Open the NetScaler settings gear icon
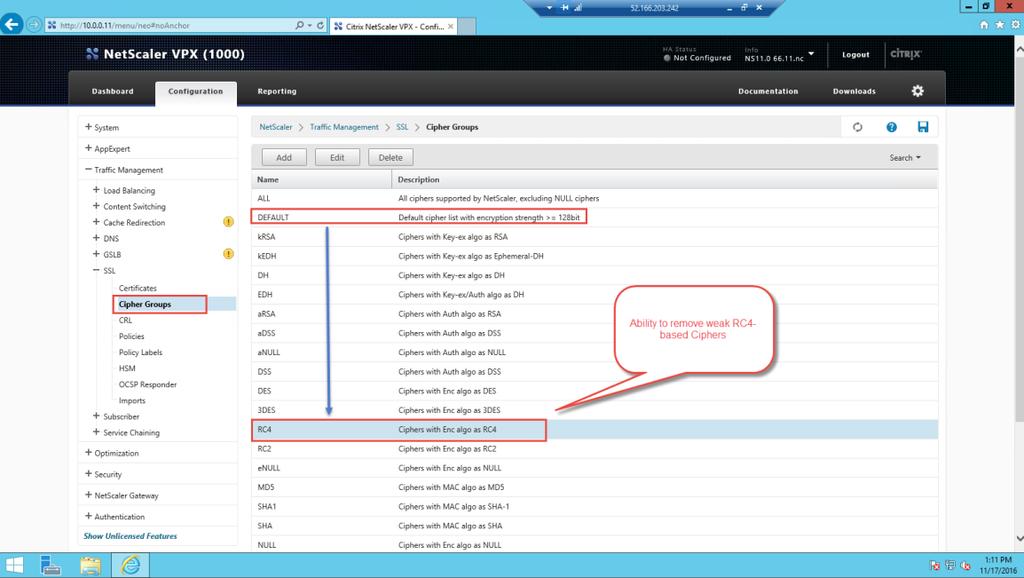This screenshot has height=578, width=1024. click(x=918, y=91)
